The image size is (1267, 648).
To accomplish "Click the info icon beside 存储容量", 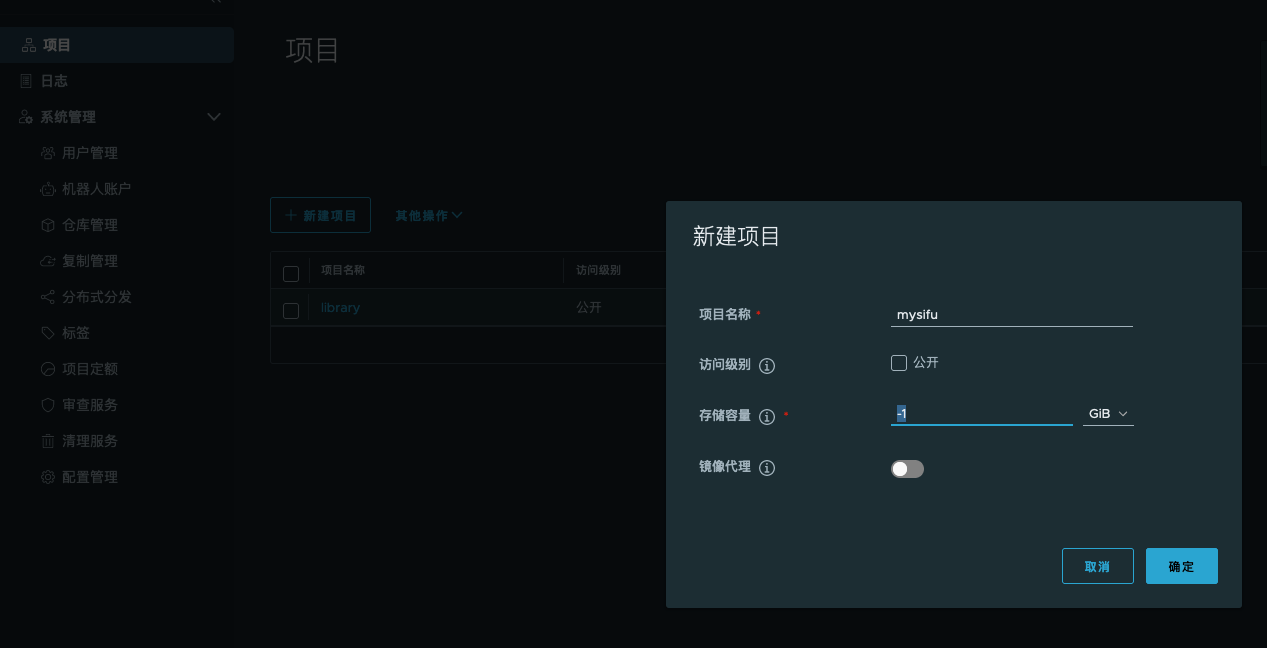I will point(767,417).
